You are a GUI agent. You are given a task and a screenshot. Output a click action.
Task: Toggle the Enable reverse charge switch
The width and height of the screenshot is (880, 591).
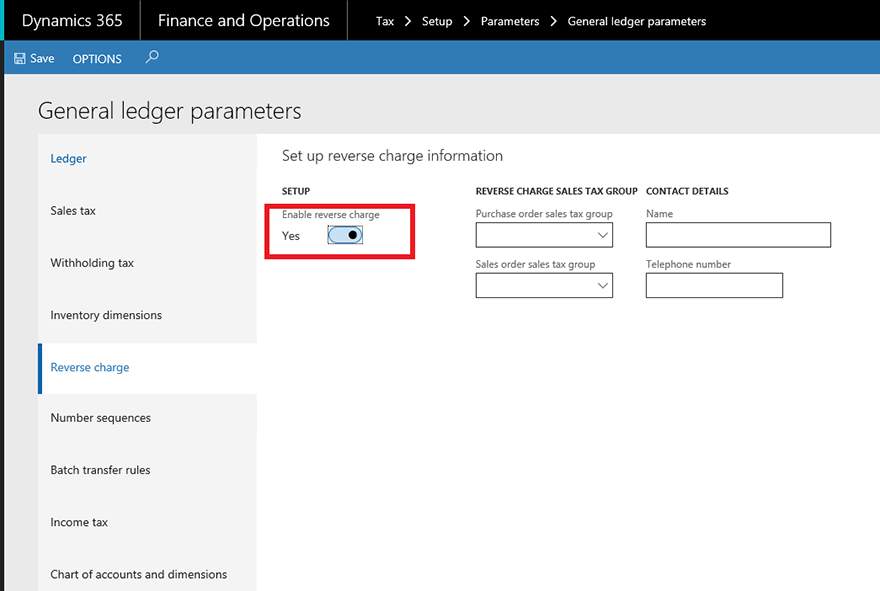[x=345, y=235]
